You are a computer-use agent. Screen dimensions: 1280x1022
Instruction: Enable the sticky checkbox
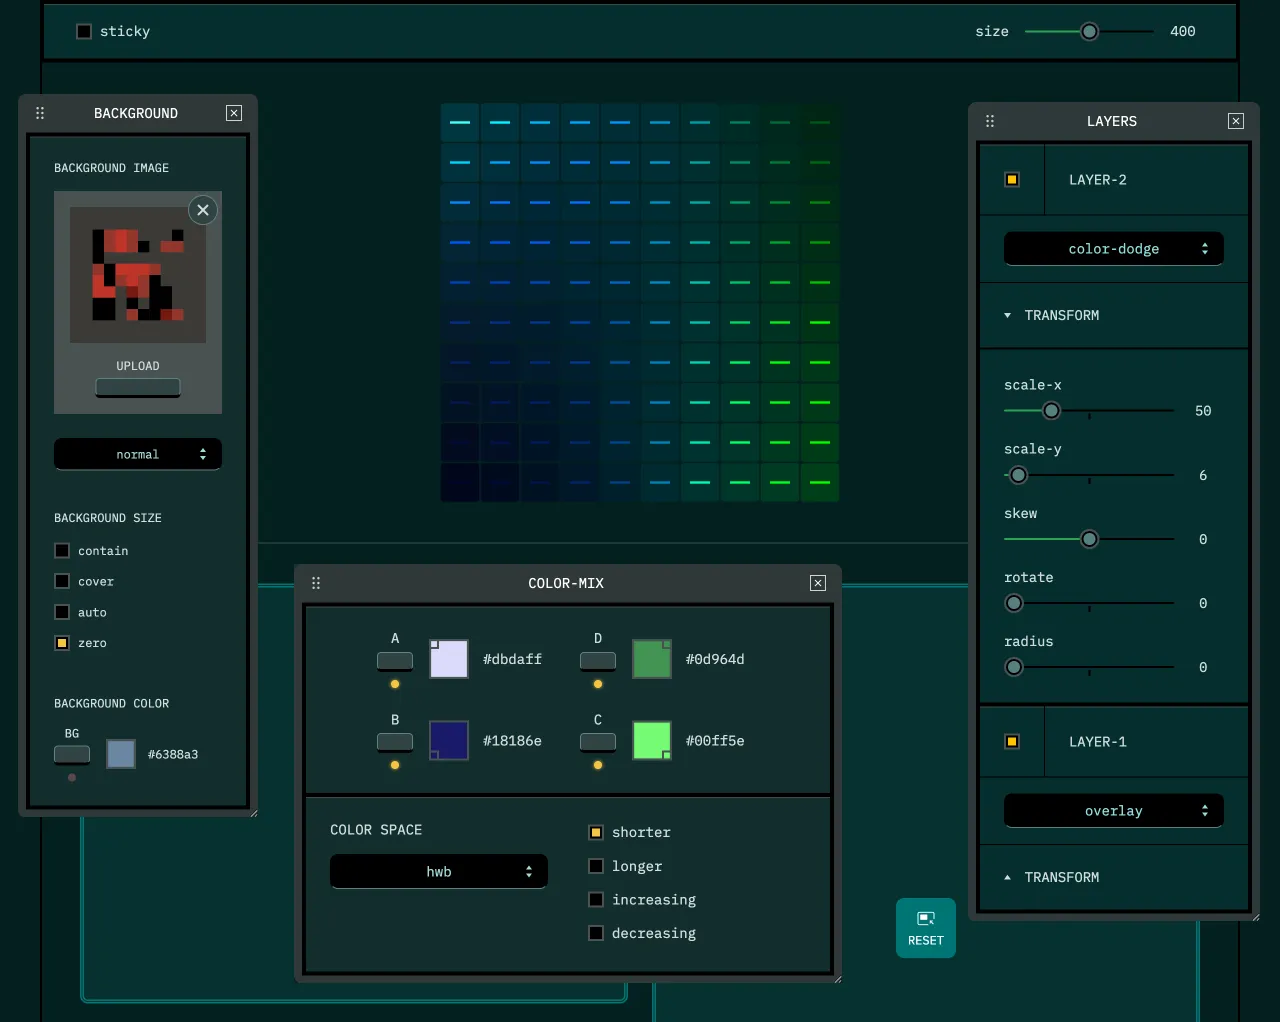[x=84, y=31]
